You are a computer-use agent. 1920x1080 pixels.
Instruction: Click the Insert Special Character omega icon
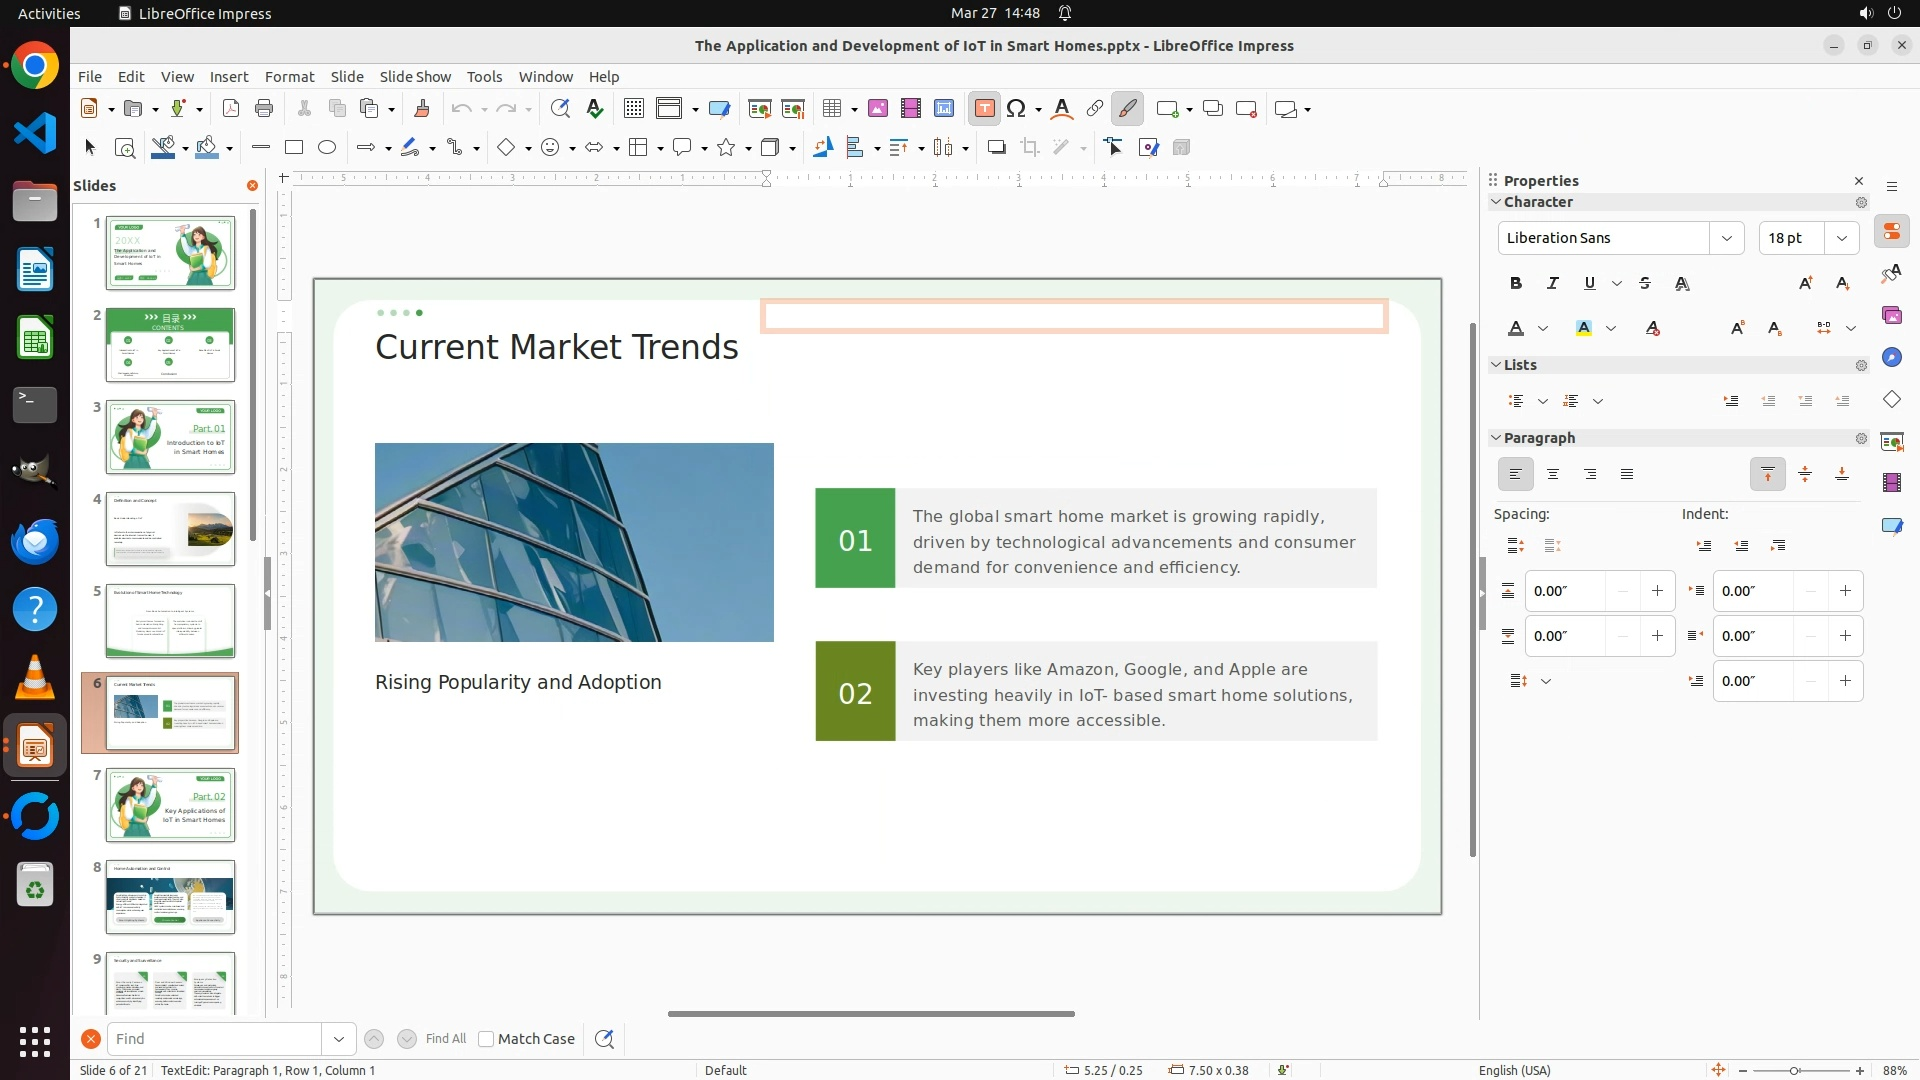click(x=1016, y=109)
